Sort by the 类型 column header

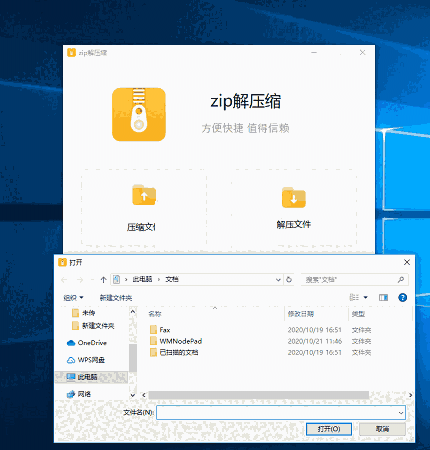pos(358,314)
